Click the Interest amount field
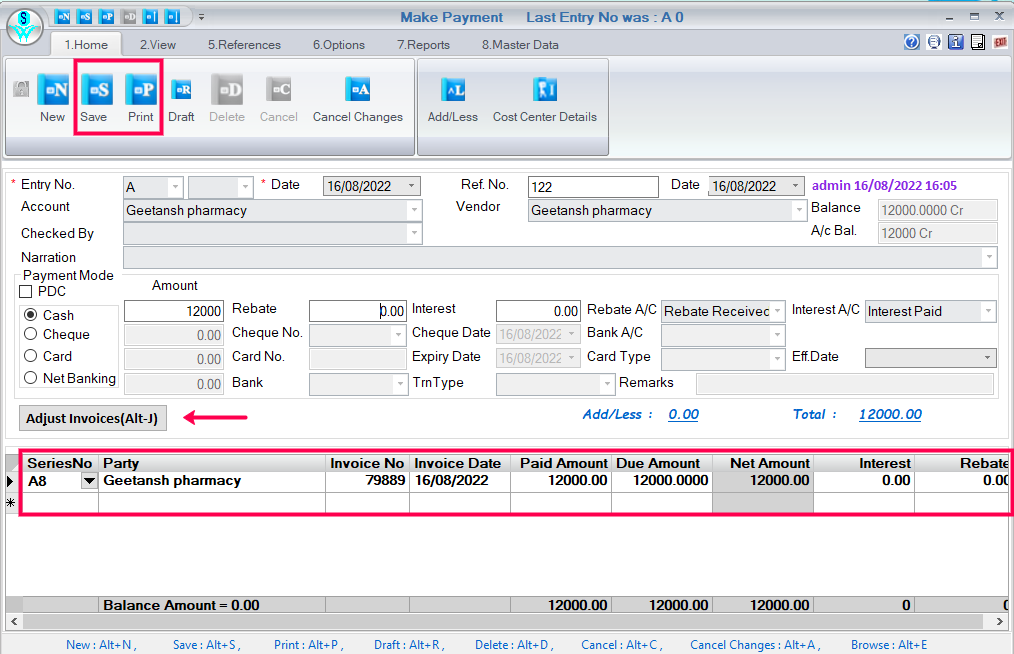1014x654 pixels. click(x=538, y=311)
